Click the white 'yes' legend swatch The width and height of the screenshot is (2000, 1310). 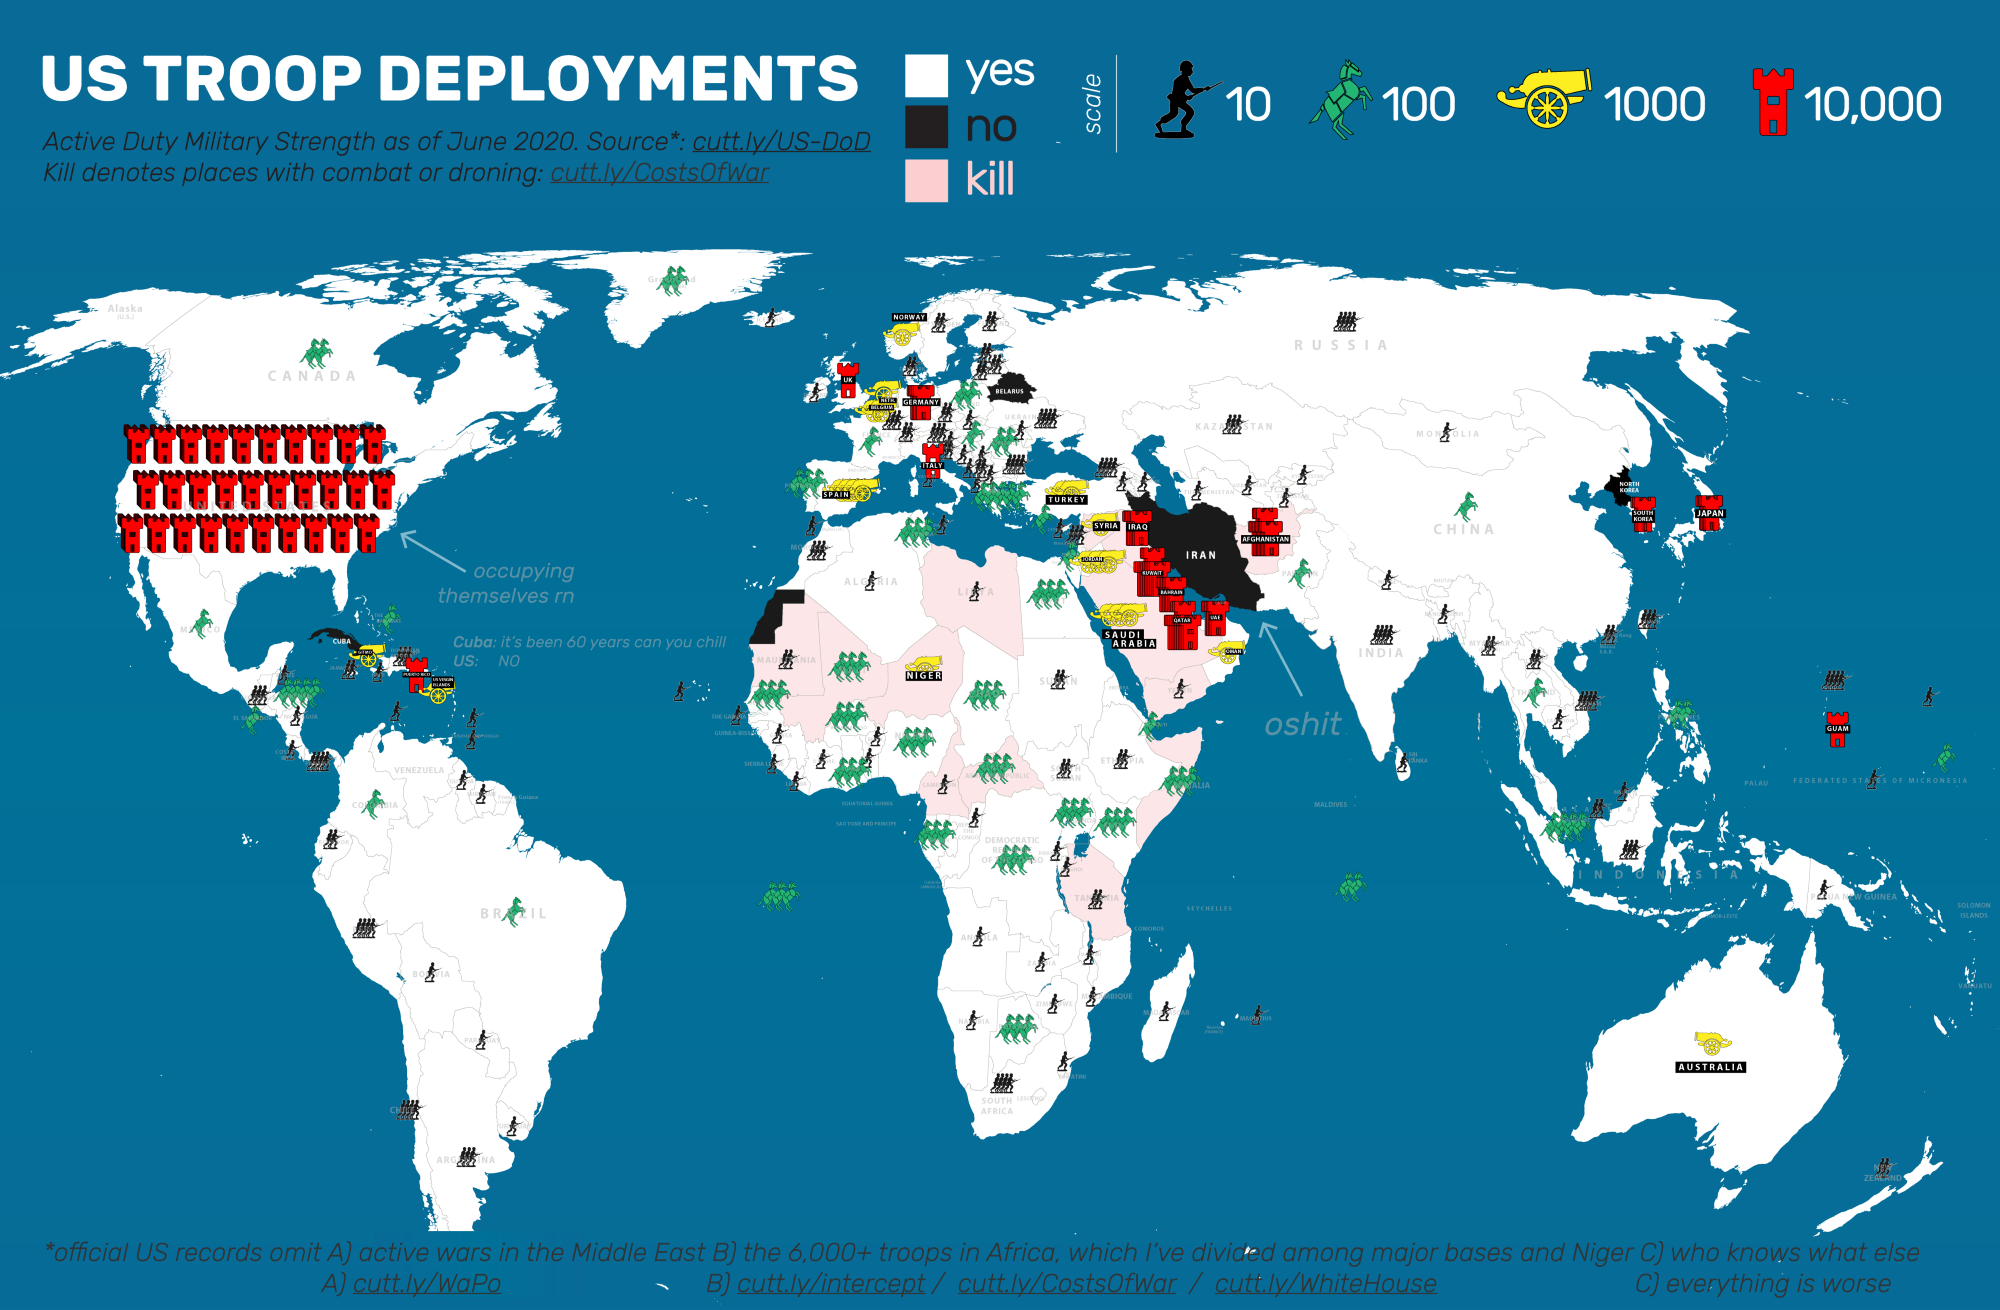pyautogui.click(x=926, y=75)
